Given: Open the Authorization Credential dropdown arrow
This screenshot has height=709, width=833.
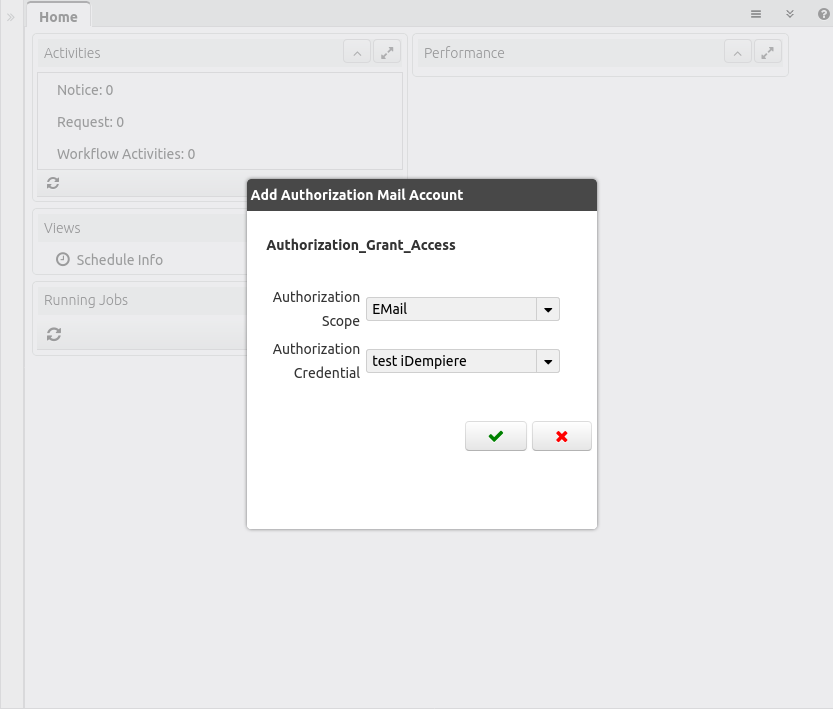Looking at the screenshot, I should click(548, 362).
